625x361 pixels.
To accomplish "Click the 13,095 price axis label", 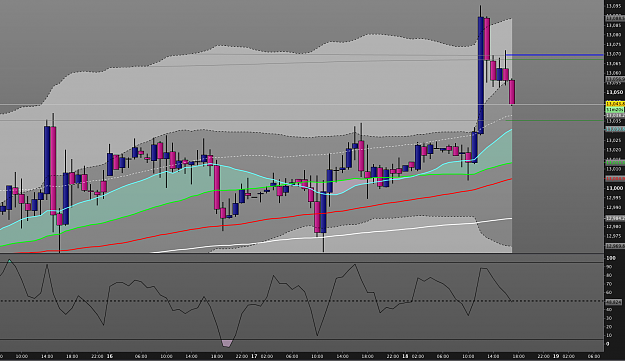I will coord(614,6).
